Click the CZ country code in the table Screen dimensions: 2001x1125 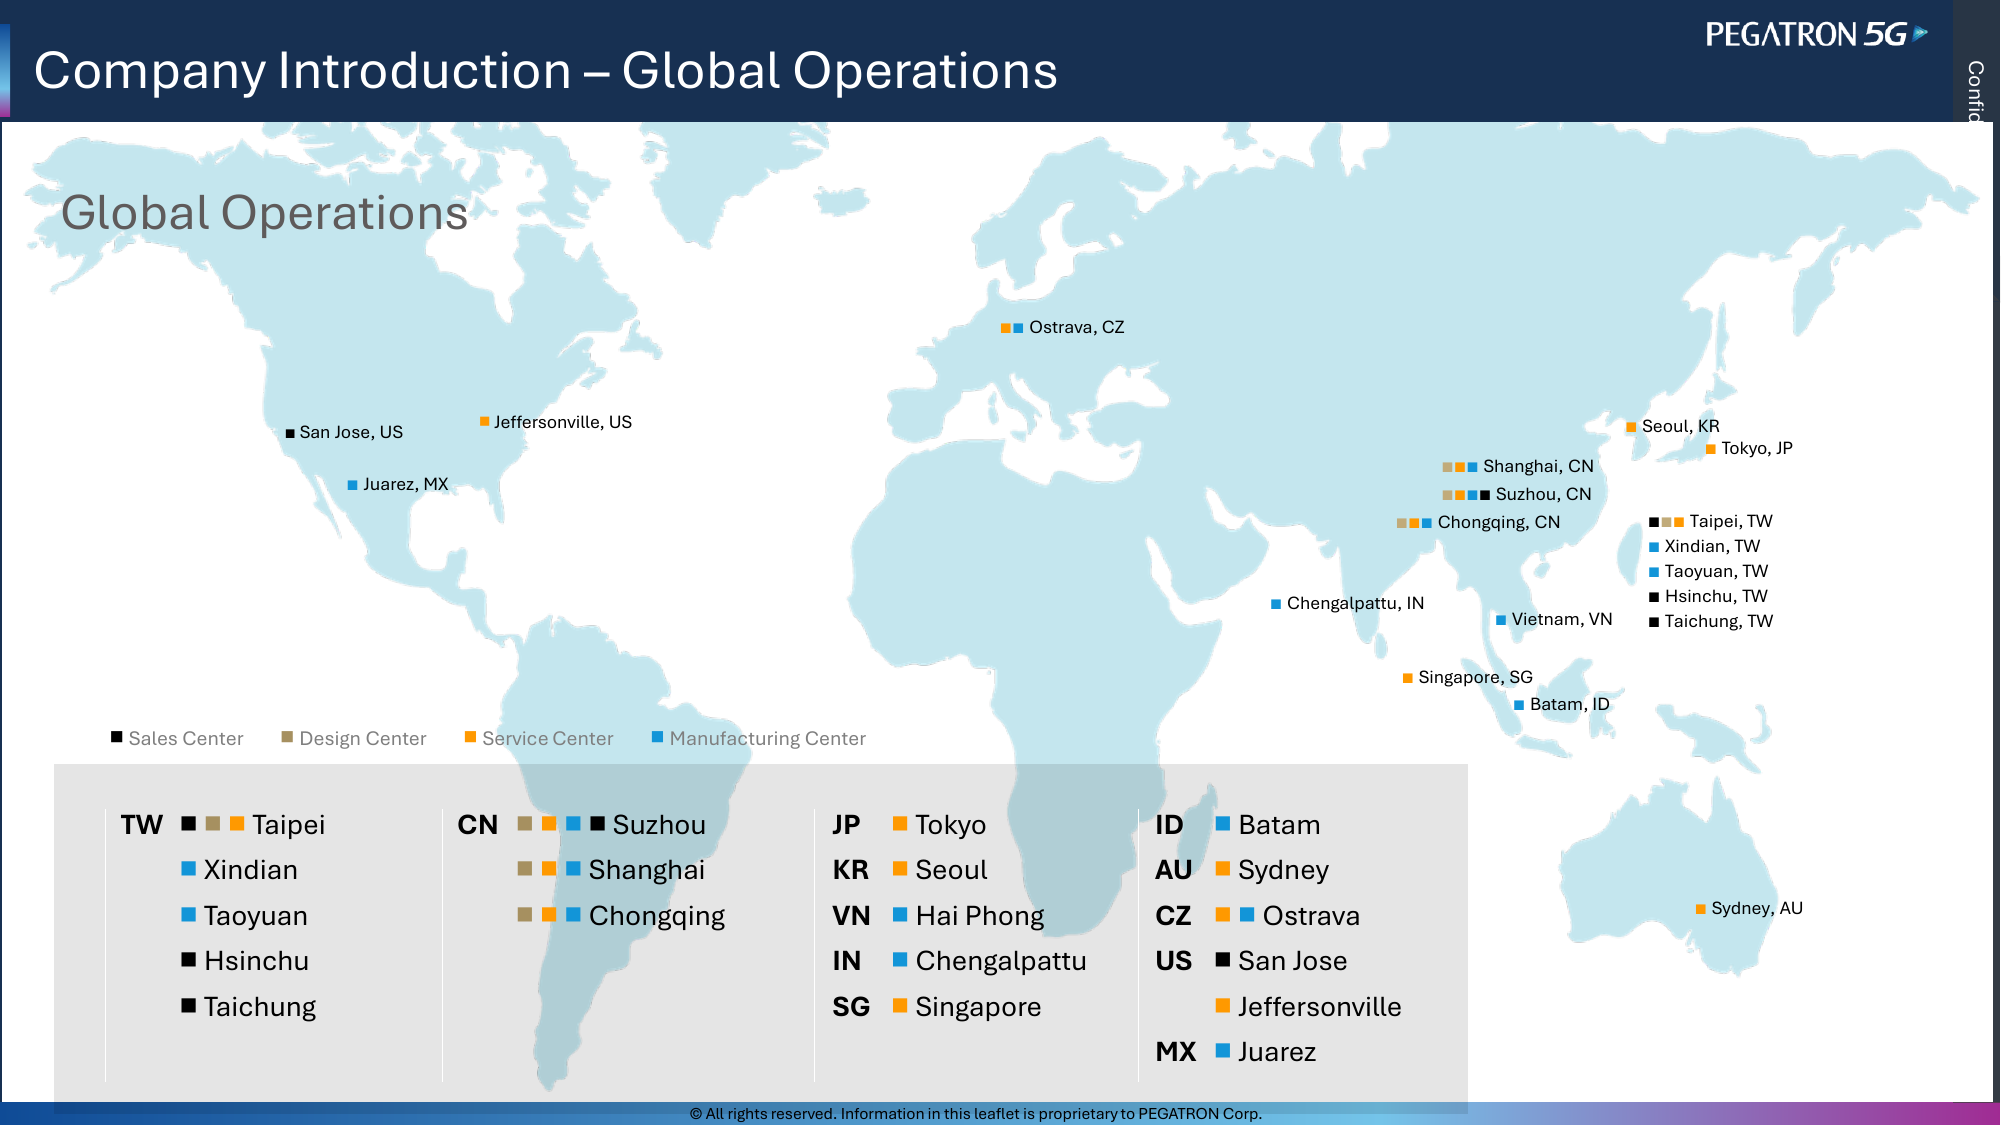[x=1173, y=916]
